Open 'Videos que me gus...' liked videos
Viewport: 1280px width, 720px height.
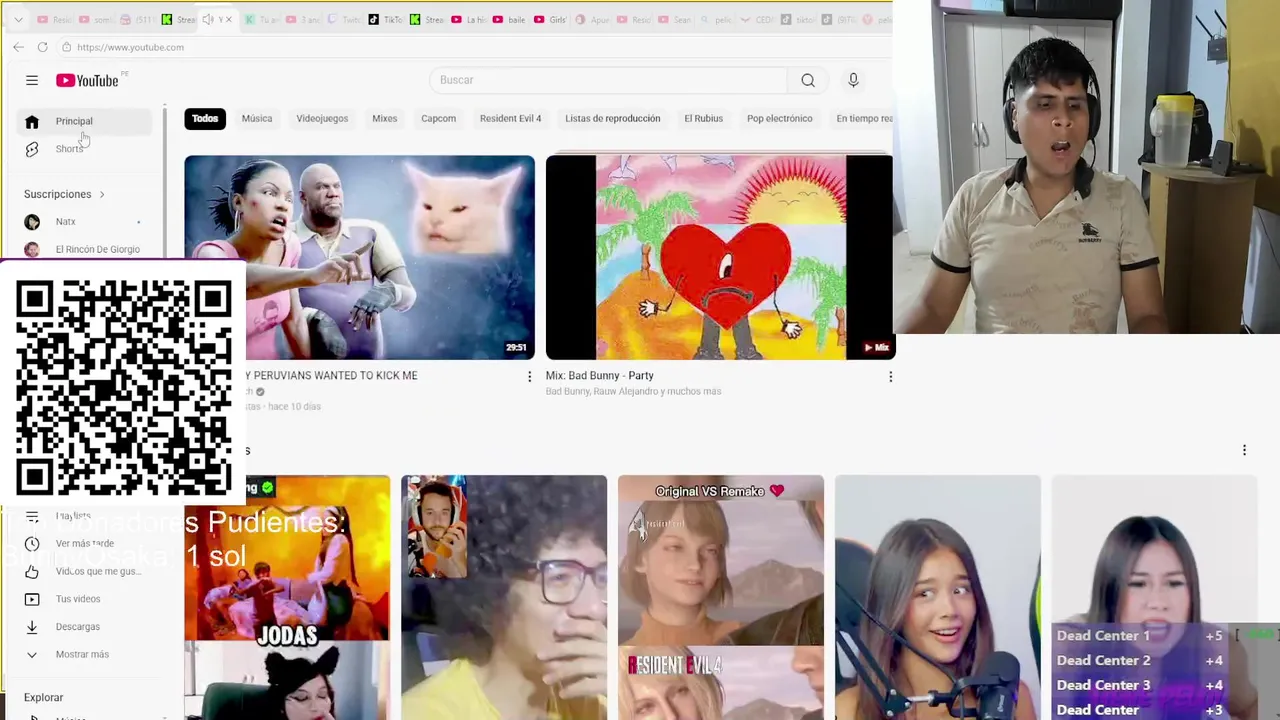tap(85, 572)
